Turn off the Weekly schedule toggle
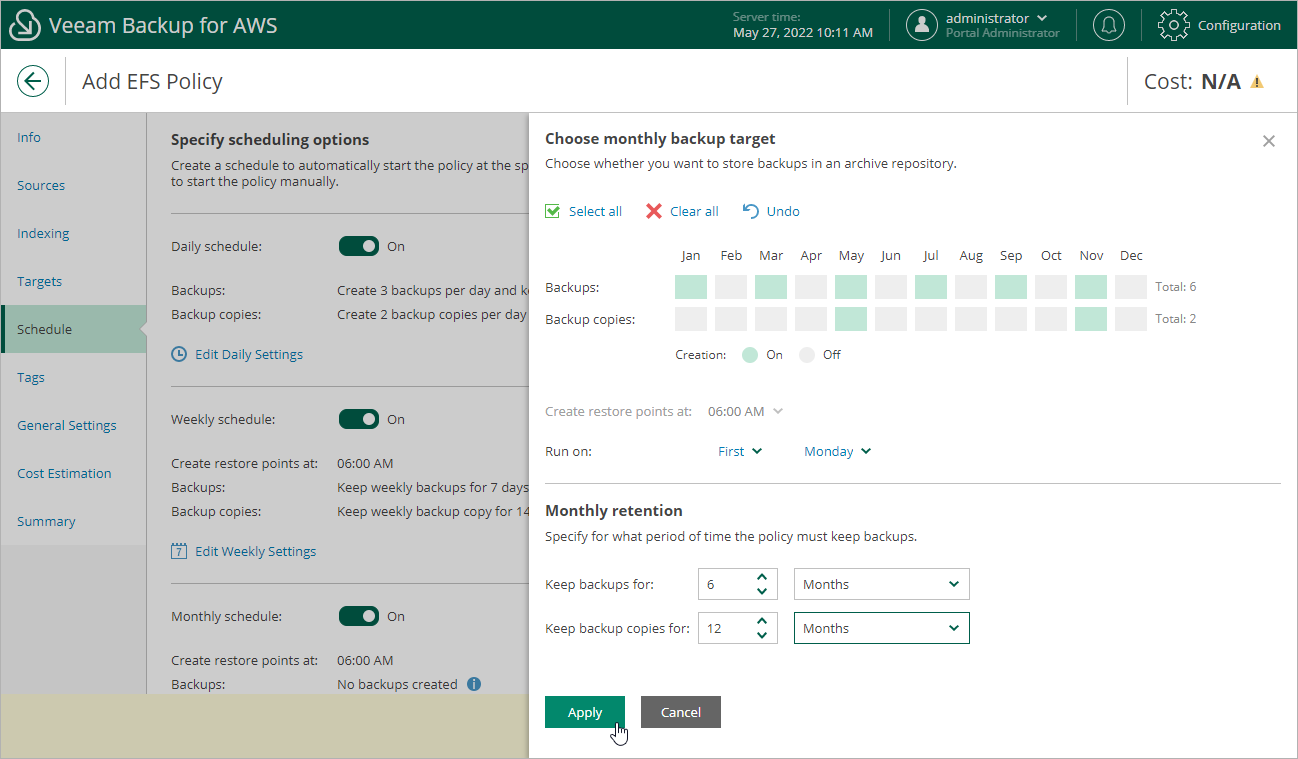The width and height of the screenshot is (1298, 759). tap(359, 419)
